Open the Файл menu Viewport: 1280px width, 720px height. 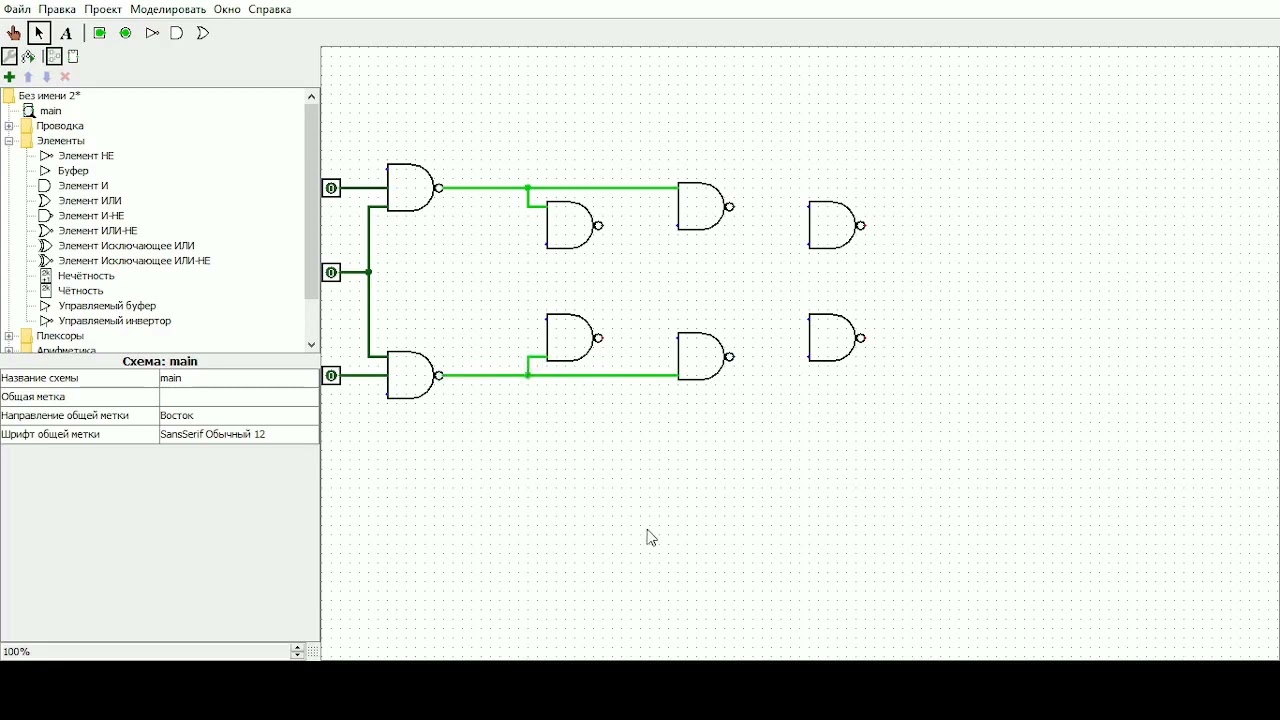click(x=17, y=9)
